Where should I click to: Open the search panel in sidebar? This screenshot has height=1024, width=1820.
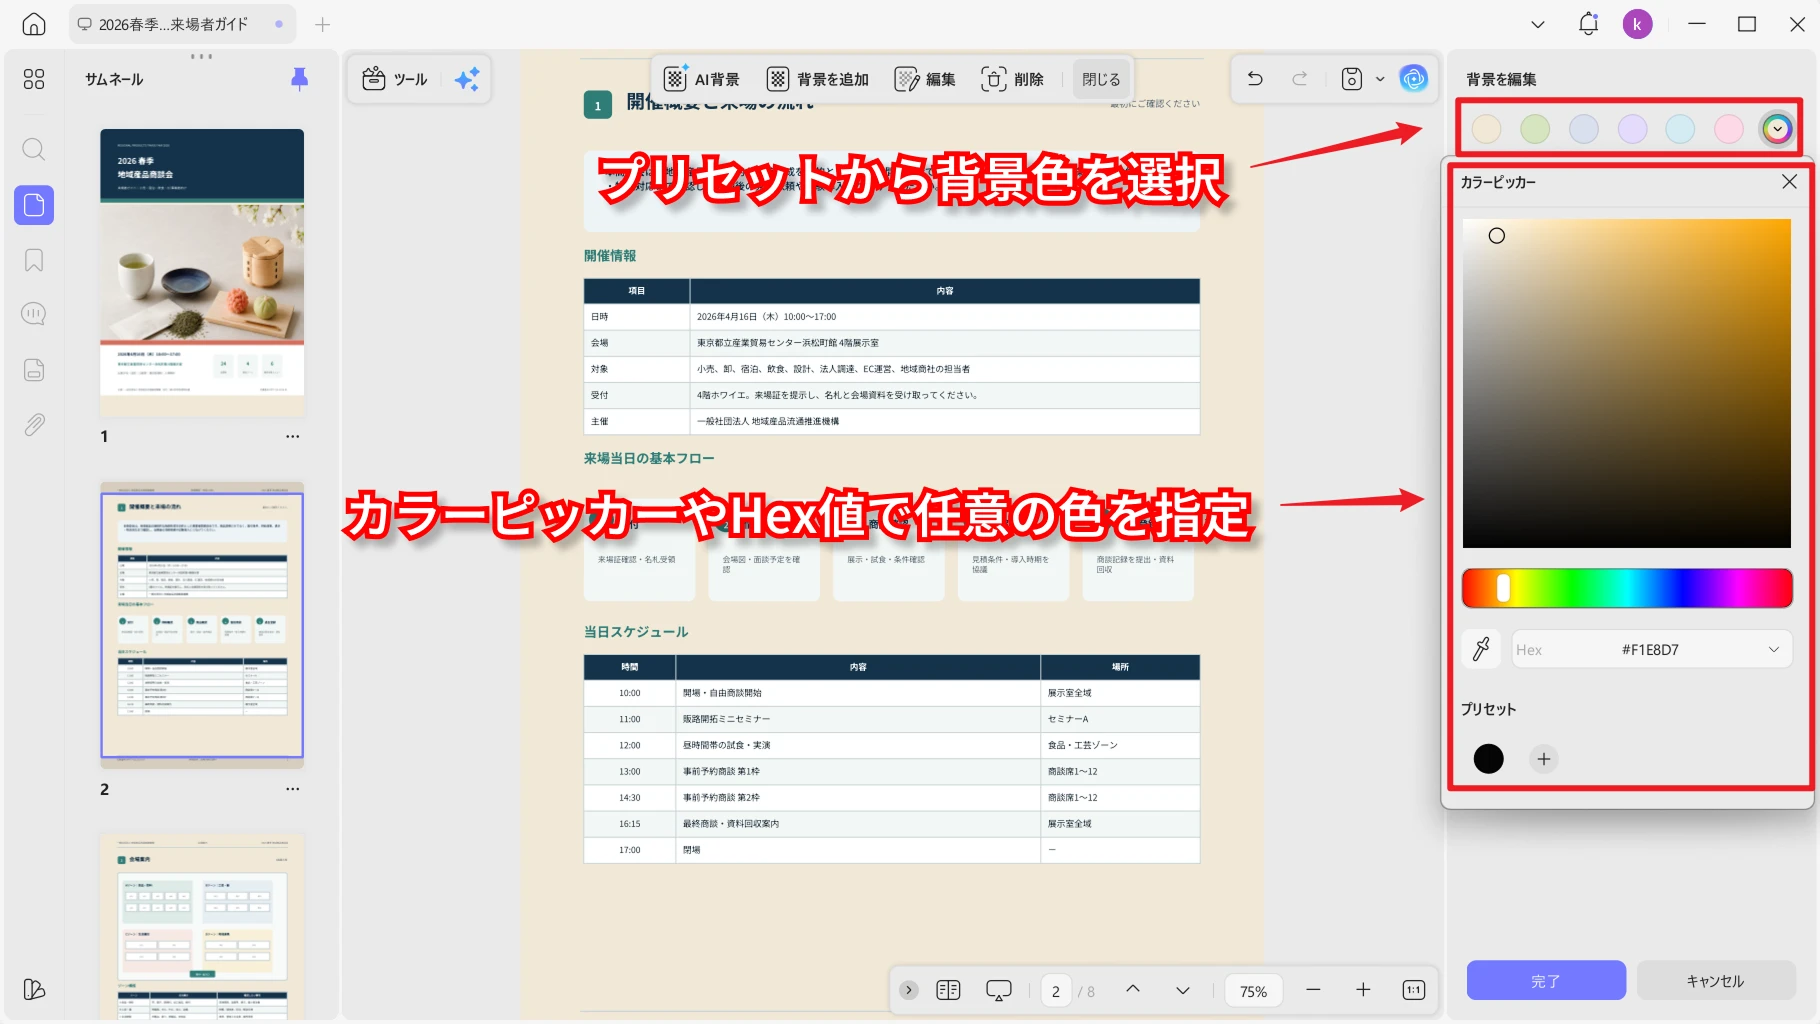pos(34,150)
